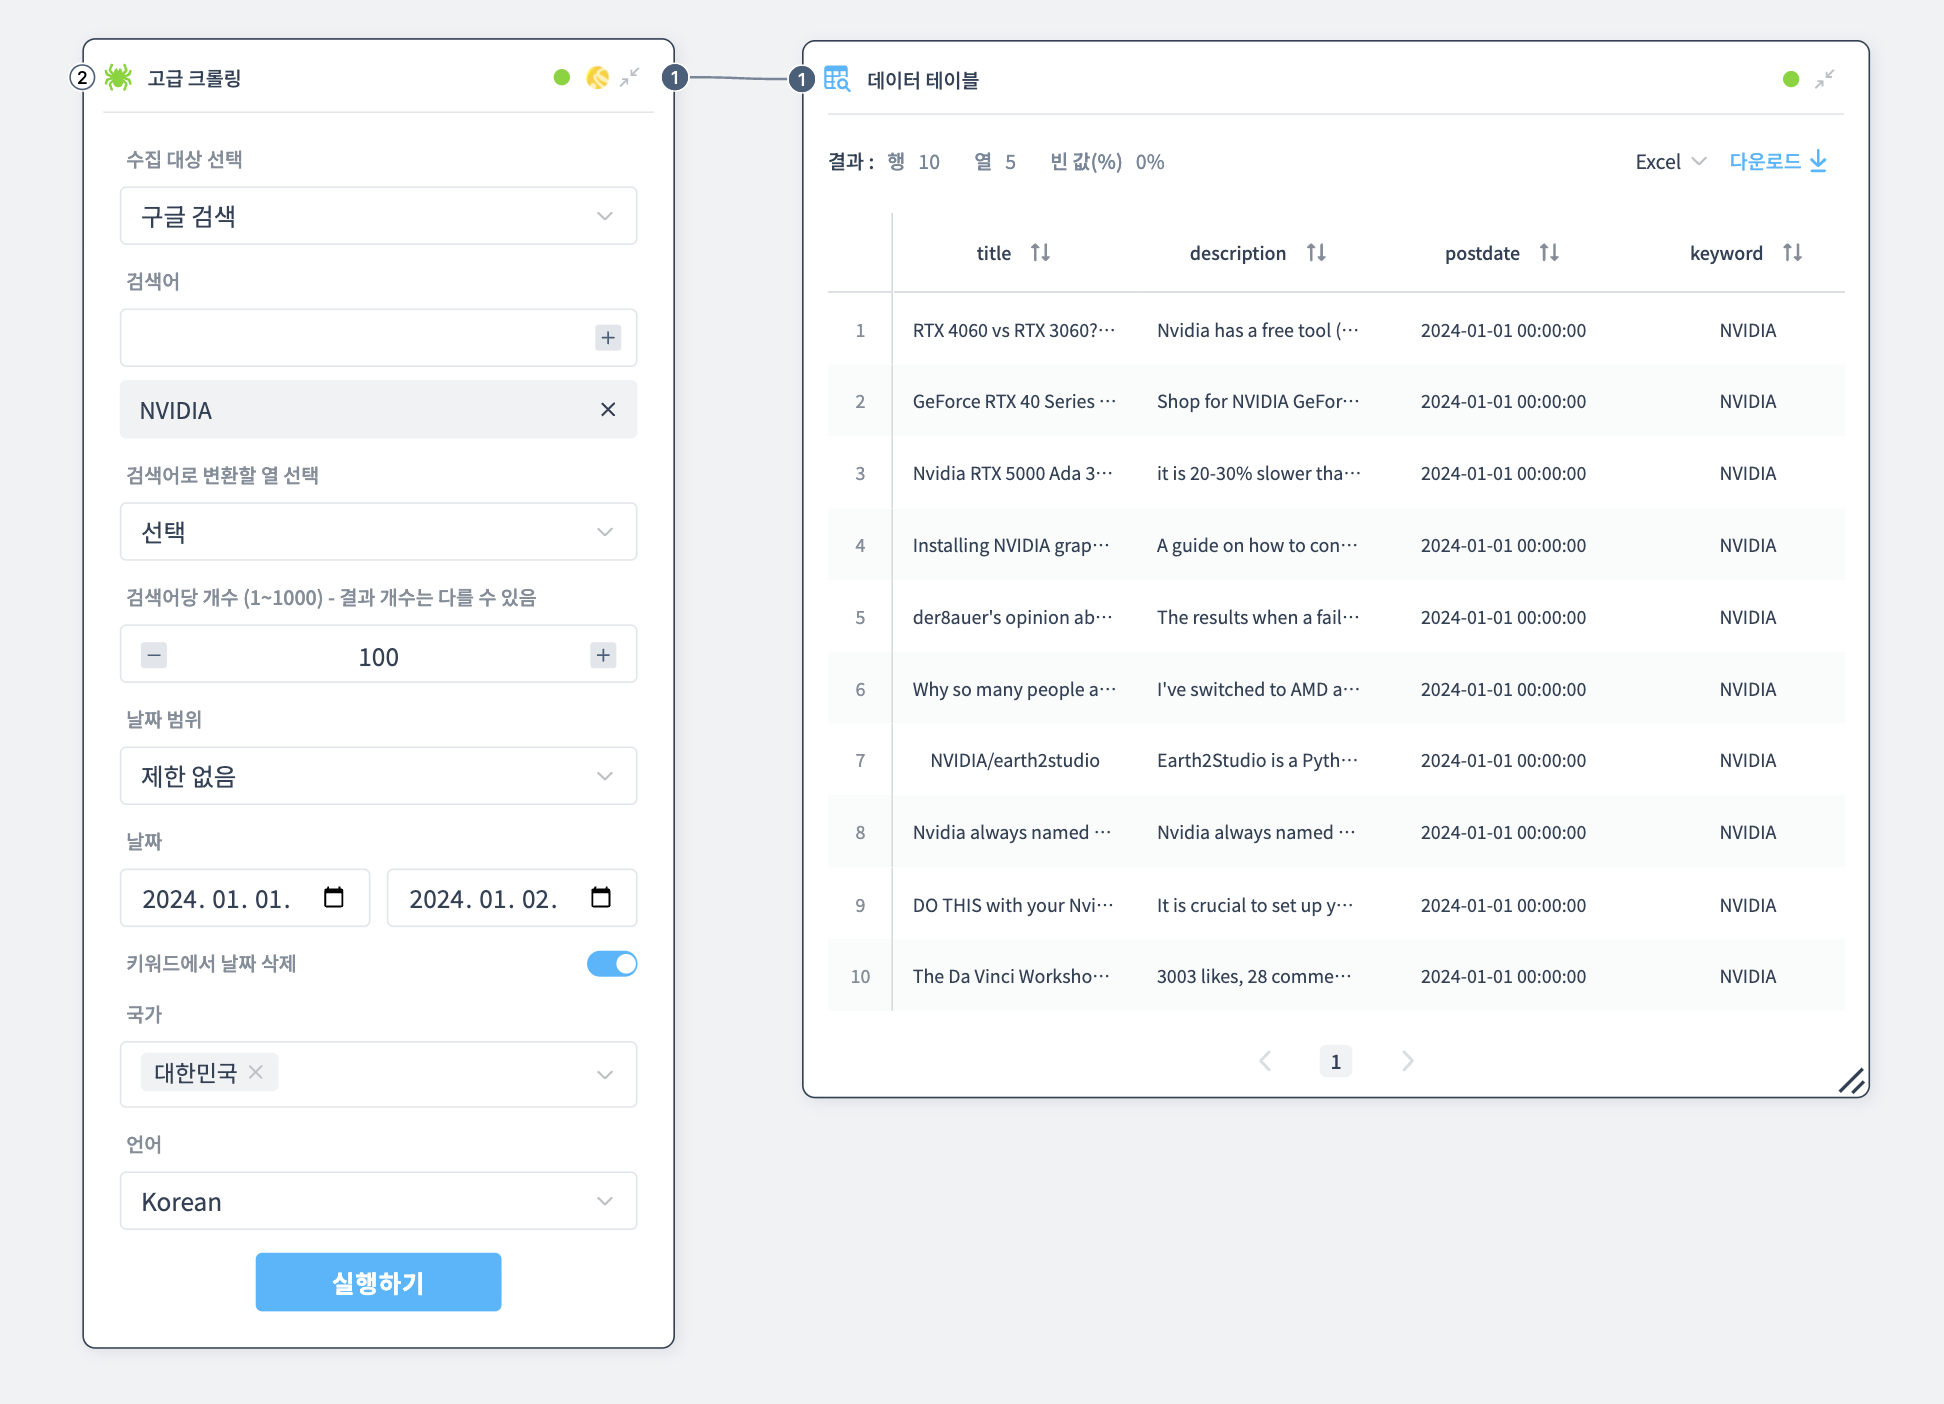
Task: Click the orange status icon in crawling panel
Action: [597, 77]
